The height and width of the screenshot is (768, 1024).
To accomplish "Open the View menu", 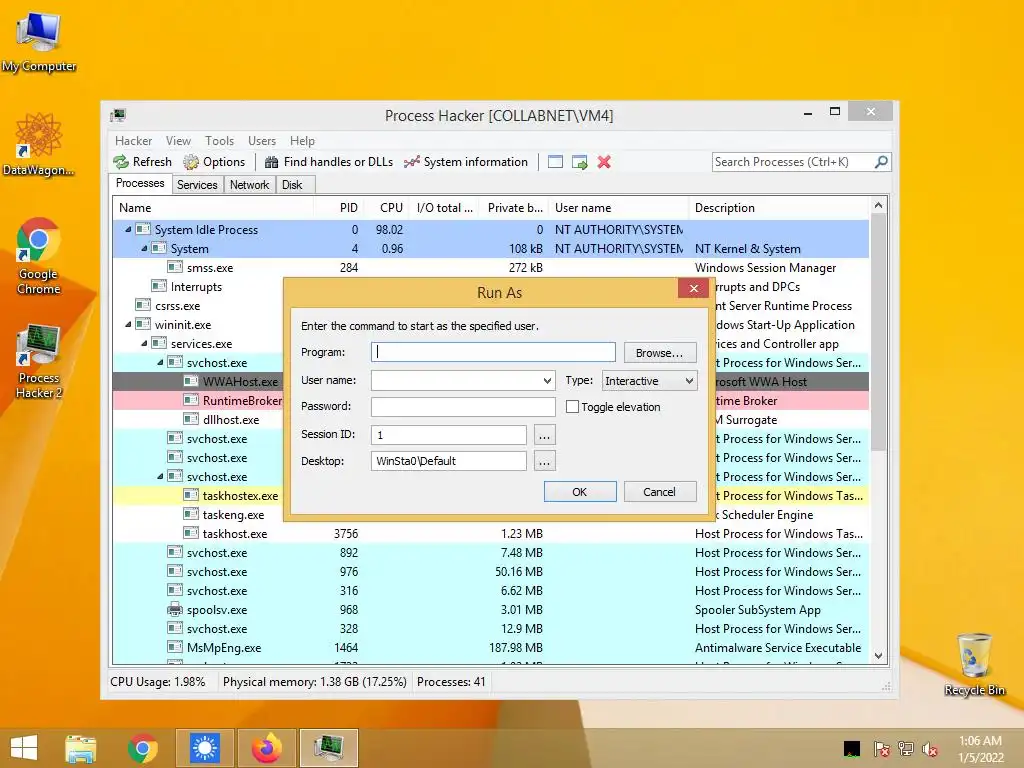I will coord(178,140).
